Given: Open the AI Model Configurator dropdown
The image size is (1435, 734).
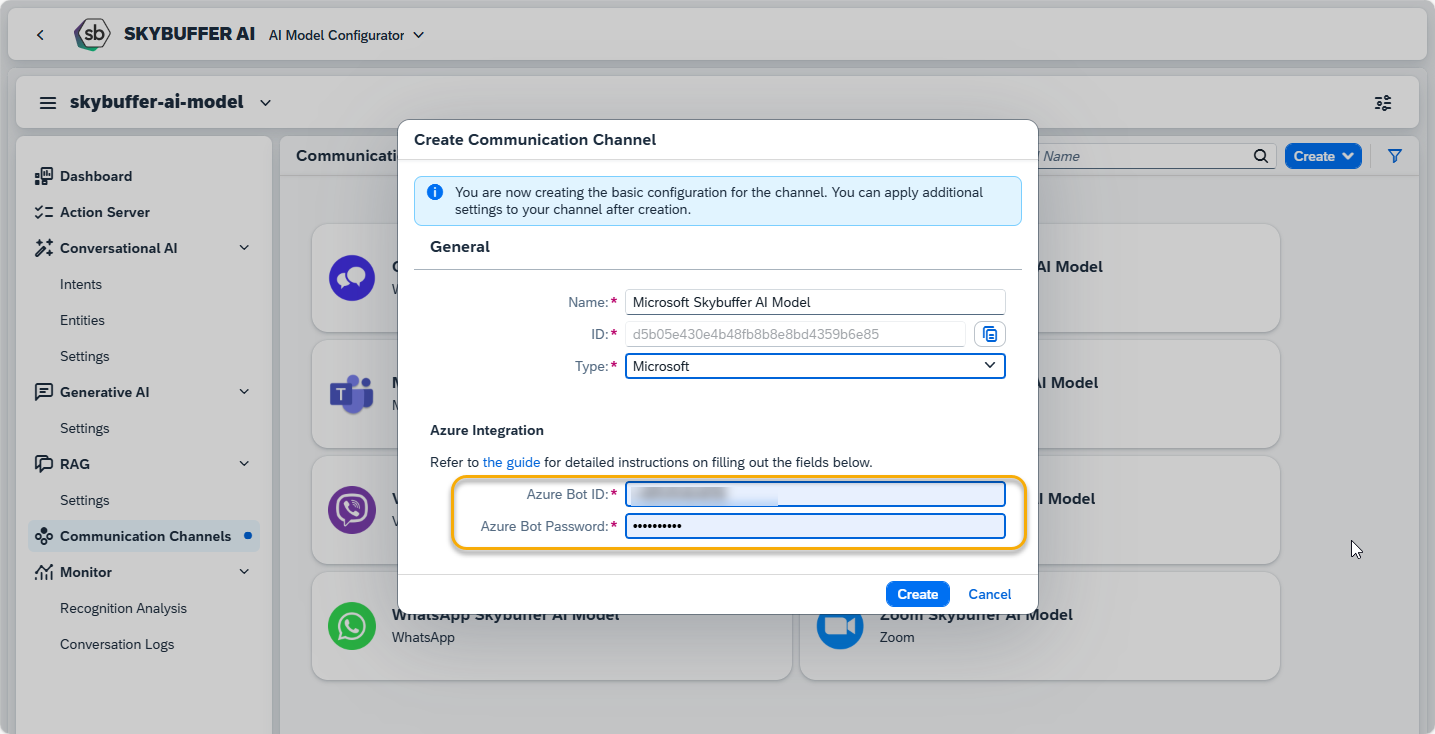Looking at the screenshot, I should click(x=347, y=35).
